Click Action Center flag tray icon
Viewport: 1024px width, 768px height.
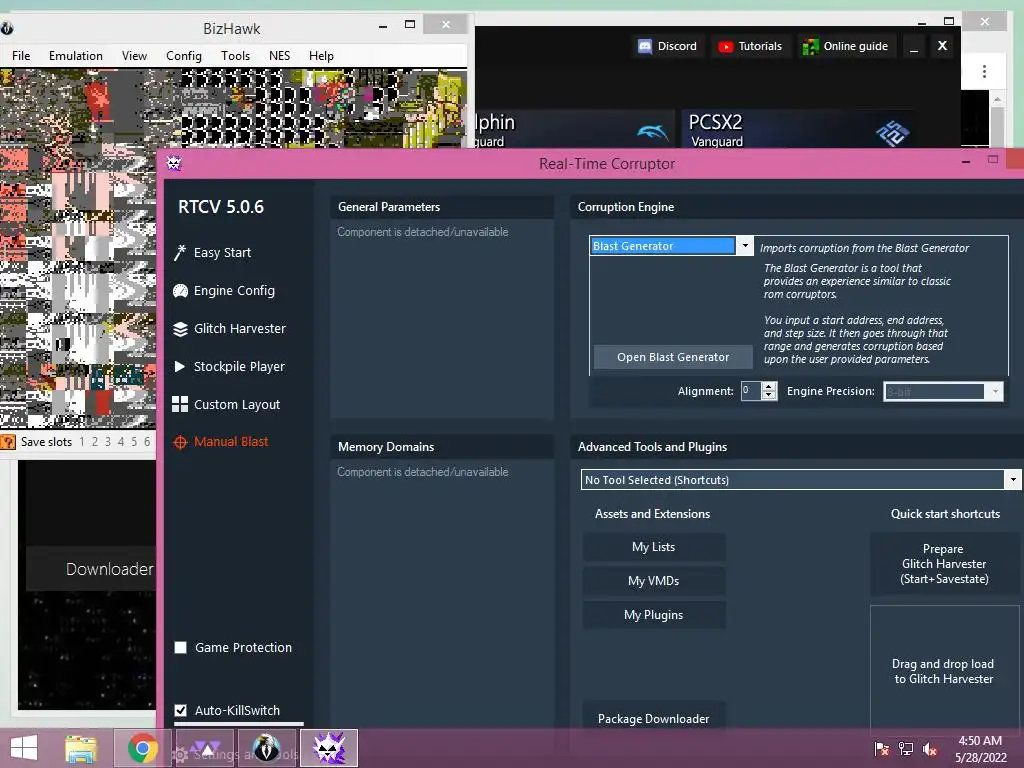click(882, 749)
